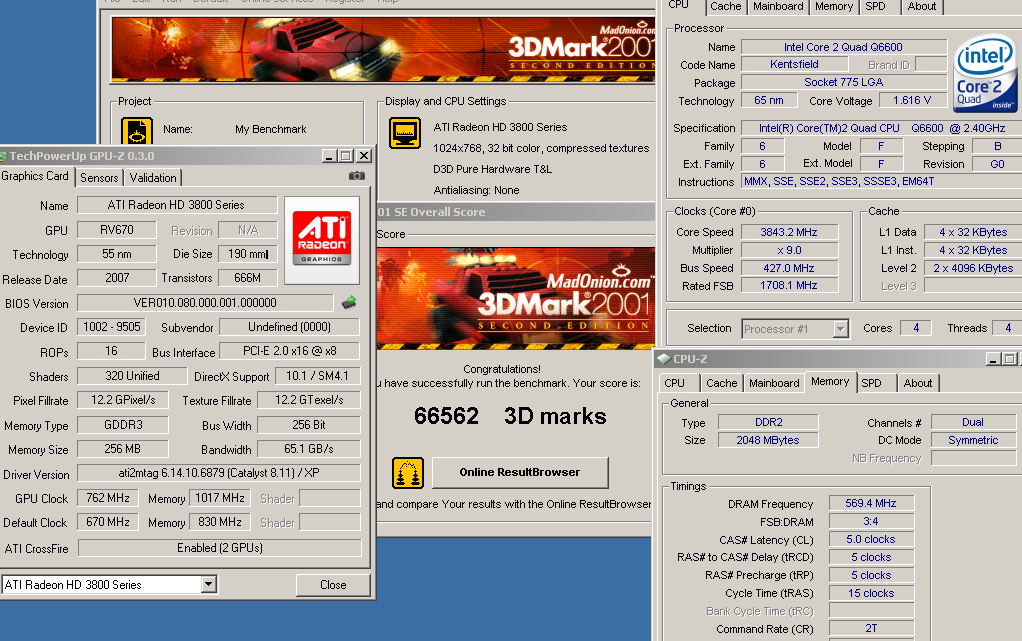This screenshot has width=1022, height=641.
Task: Click the DRAM Frequency 569.4 MHz value
Action: tap(871, 503)
